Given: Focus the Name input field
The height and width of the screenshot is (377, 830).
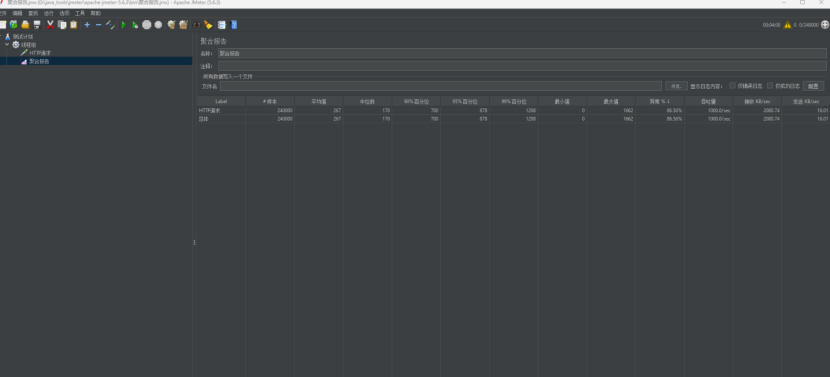Looking at the screenshot, I should coord(522,53).
